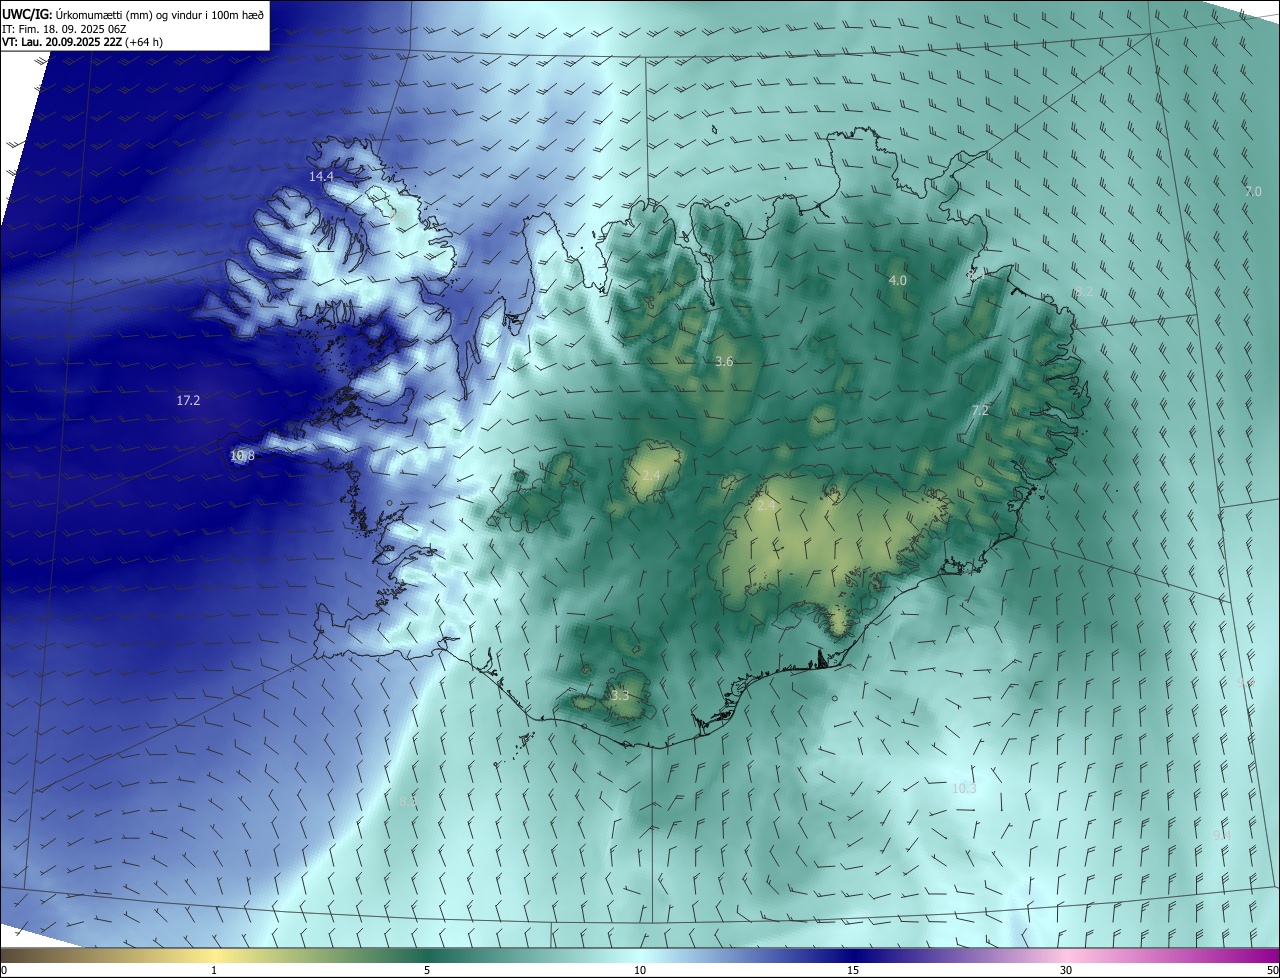This screenshot has width=1280, height=978.
Task: Click the 7.2 value label on the map
Action: (980, 410)
